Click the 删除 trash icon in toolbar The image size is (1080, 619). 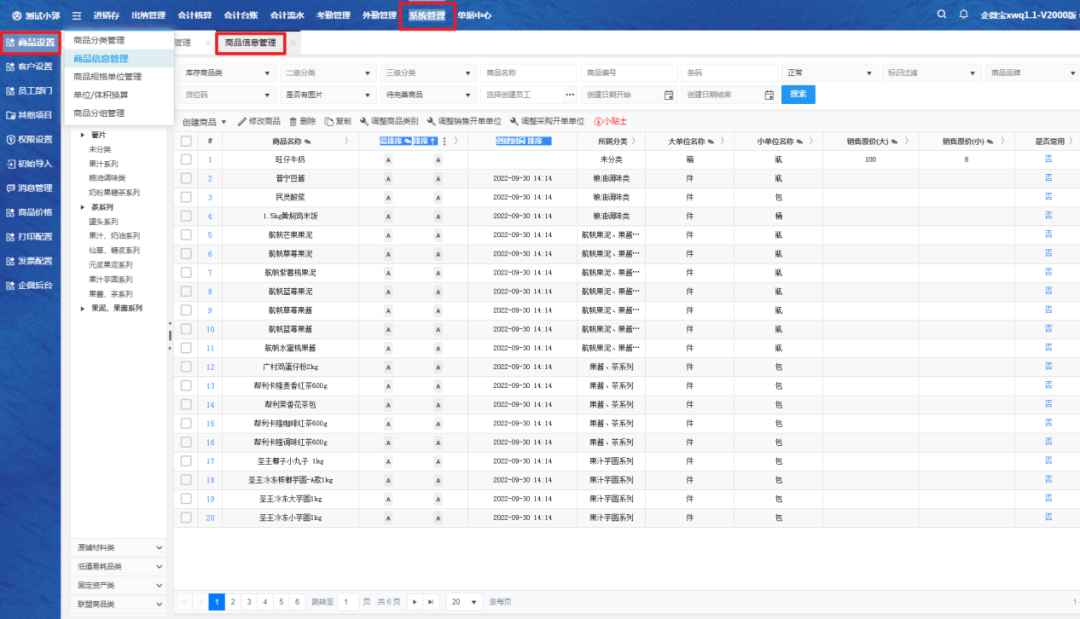(293, 121)
